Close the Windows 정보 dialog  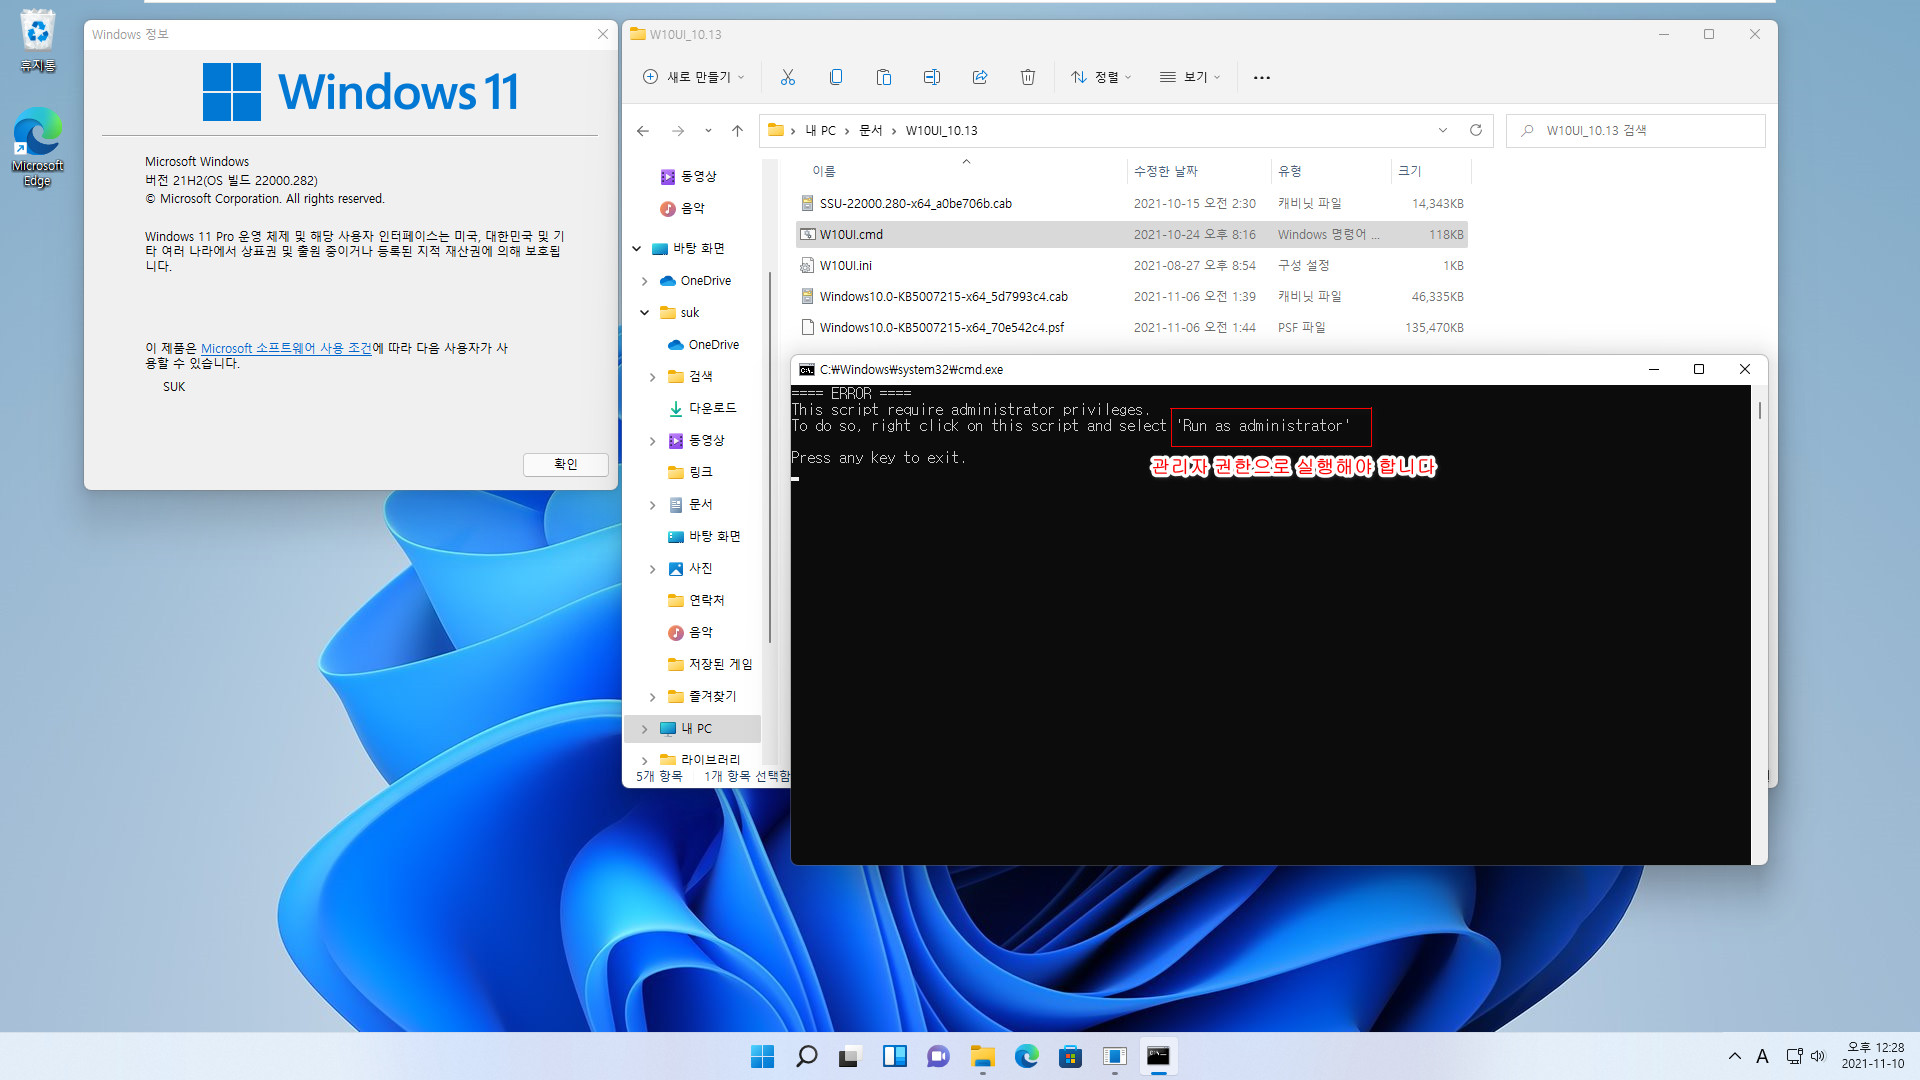pos(603,34)
